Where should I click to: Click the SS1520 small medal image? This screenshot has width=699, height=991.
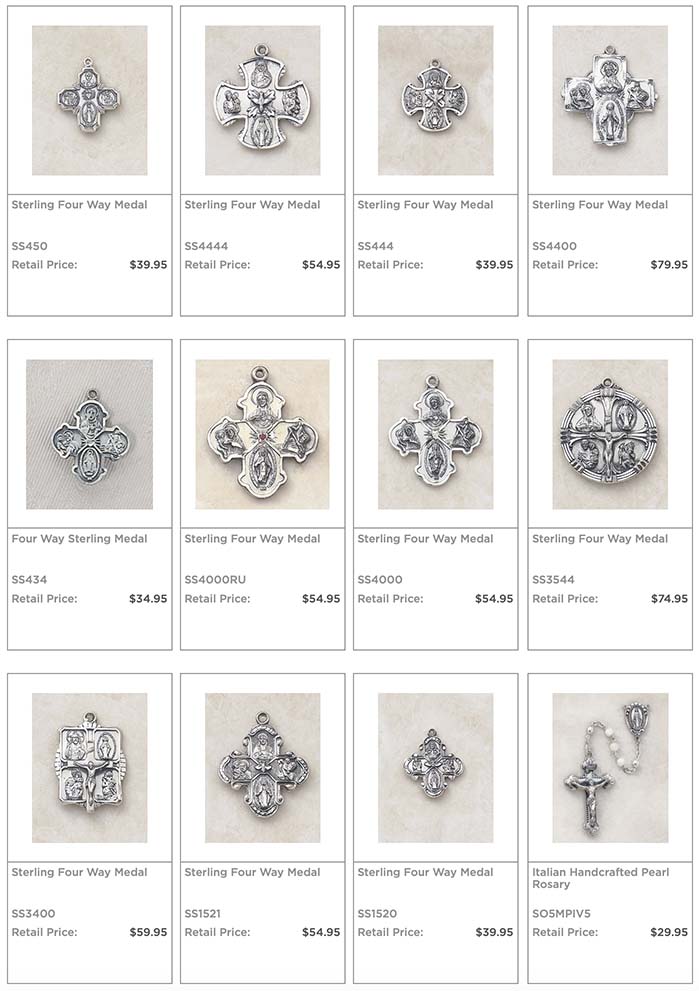[435, 768]
